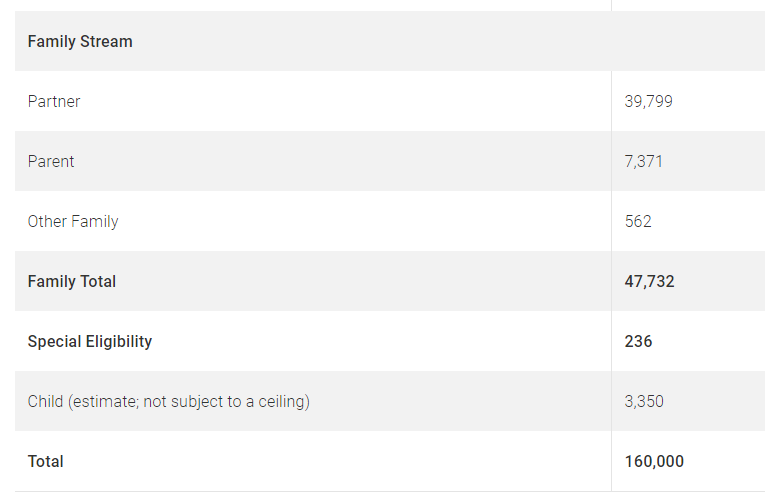780x497 pixels.
Task: Click the Other Family value 562
Action: click(x=638, y=222)
